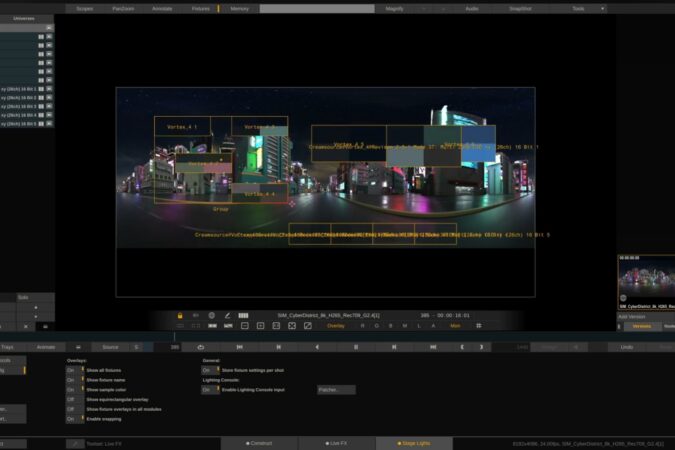Click the loop playback icon

tap(200, 347)
